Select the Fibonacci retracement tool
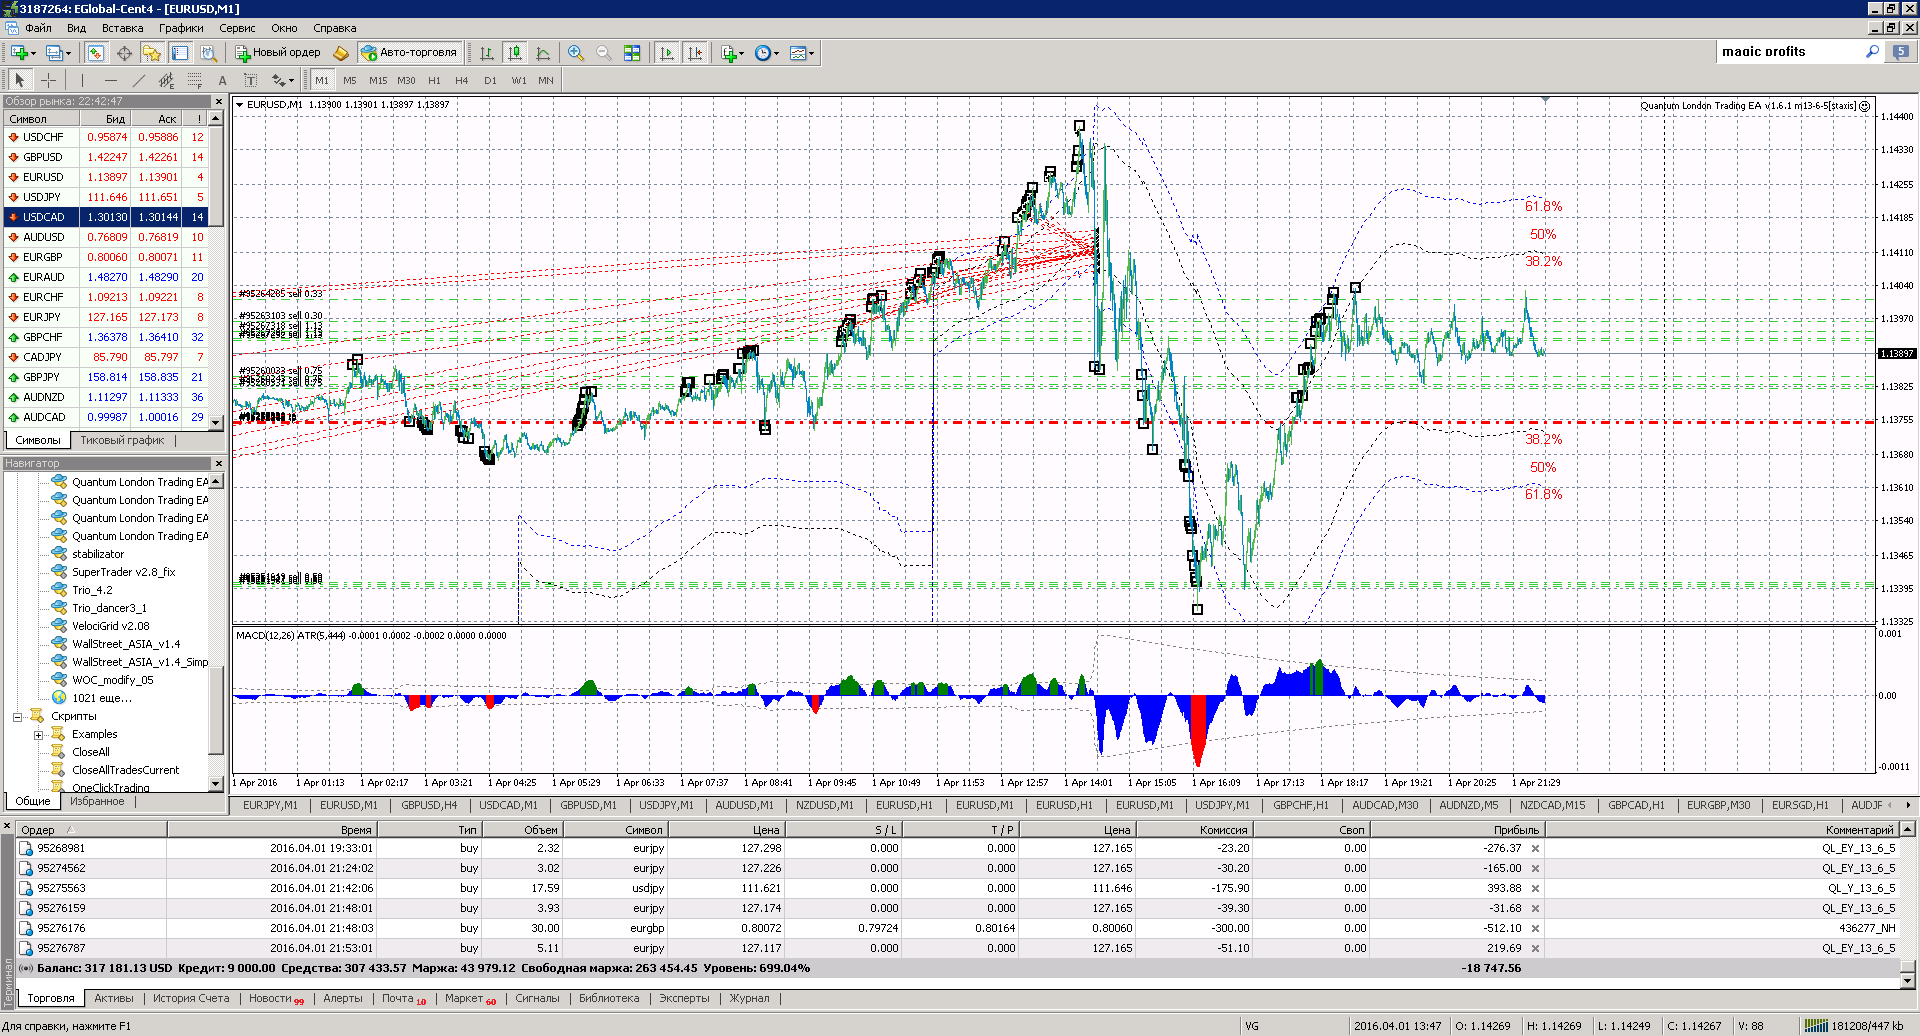1920x1036 pixels. point(194,80)
